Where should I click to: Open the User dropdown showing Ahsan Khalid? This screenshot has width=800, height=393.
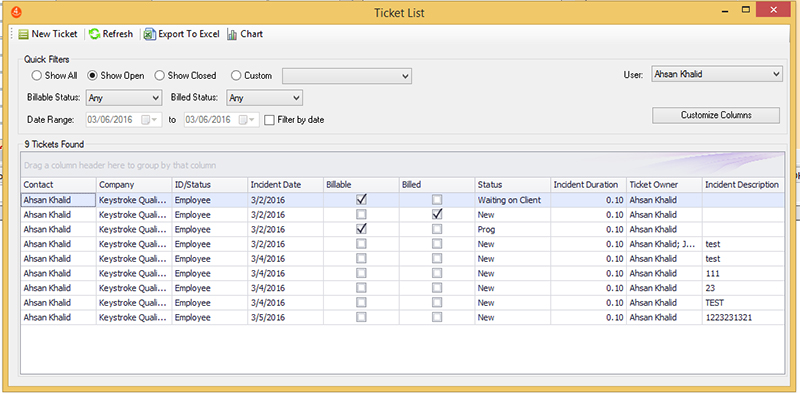click(717, 74)
